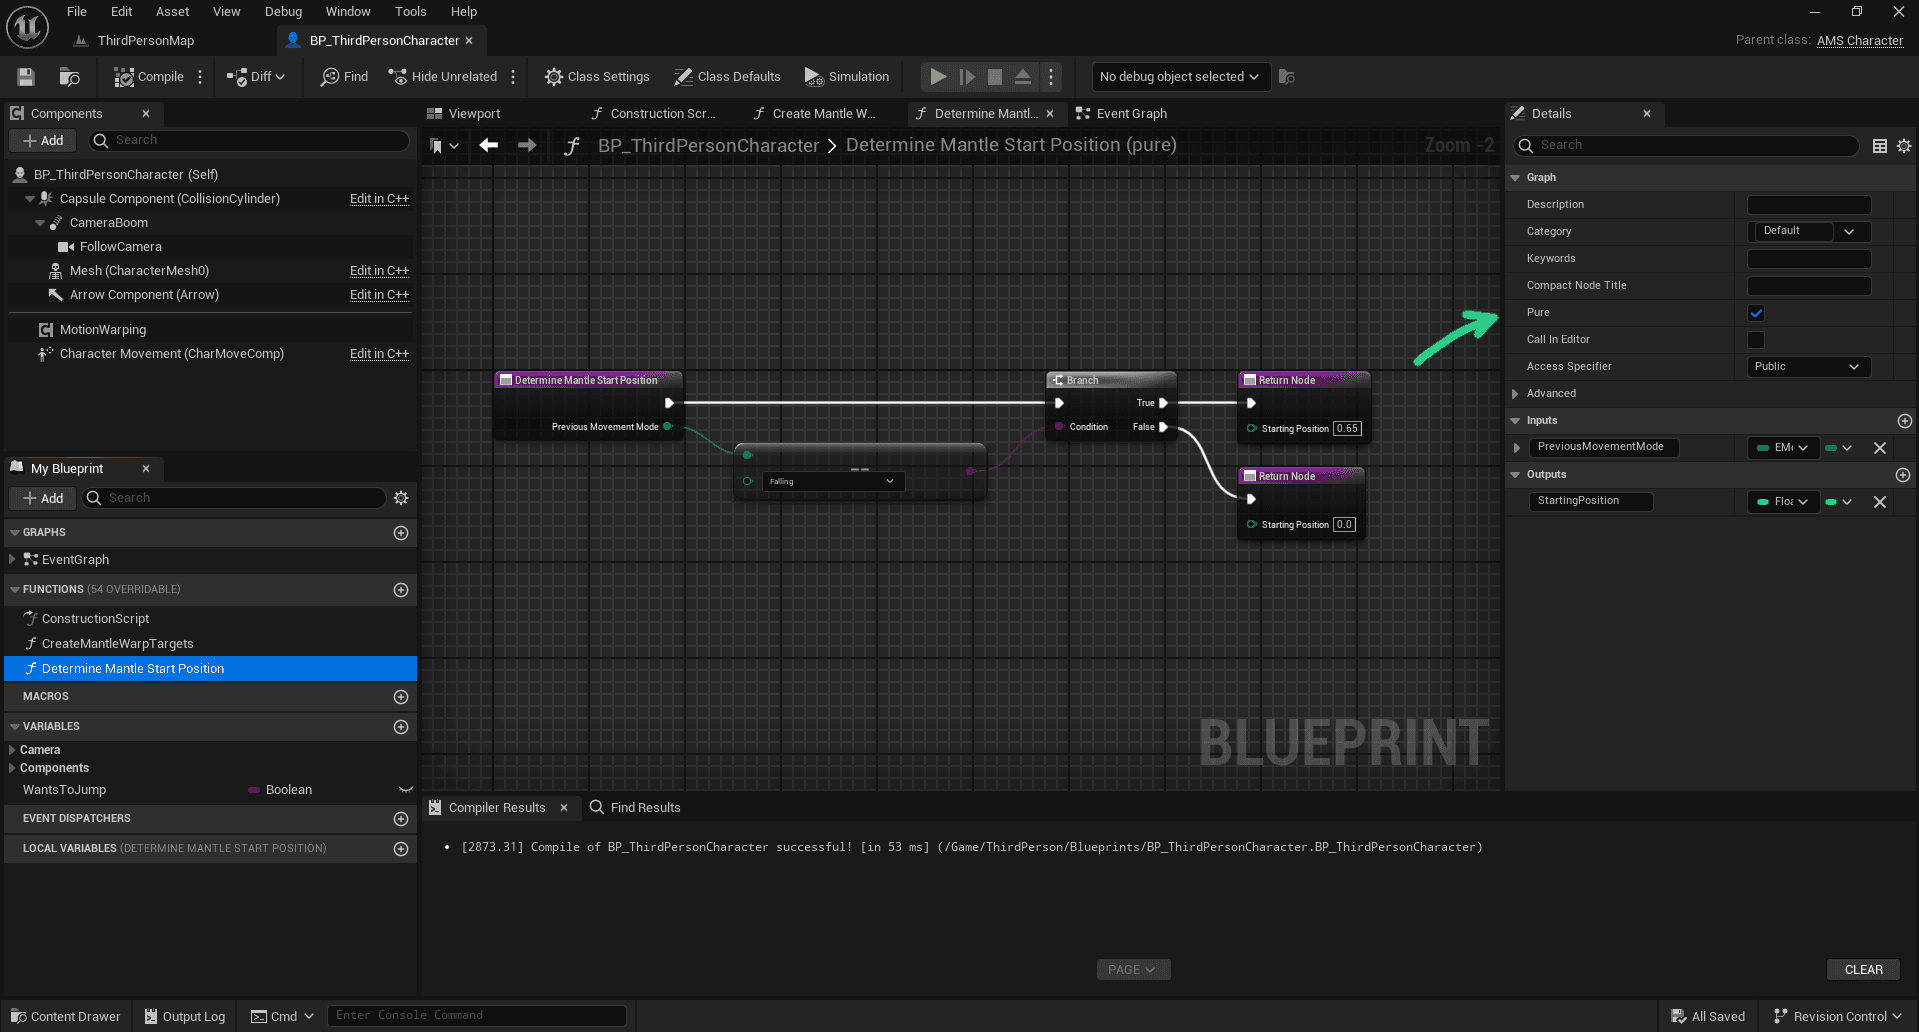Toggle the Pure checkbox
Viewport: 1919px width, 1032px height.
1756,313
